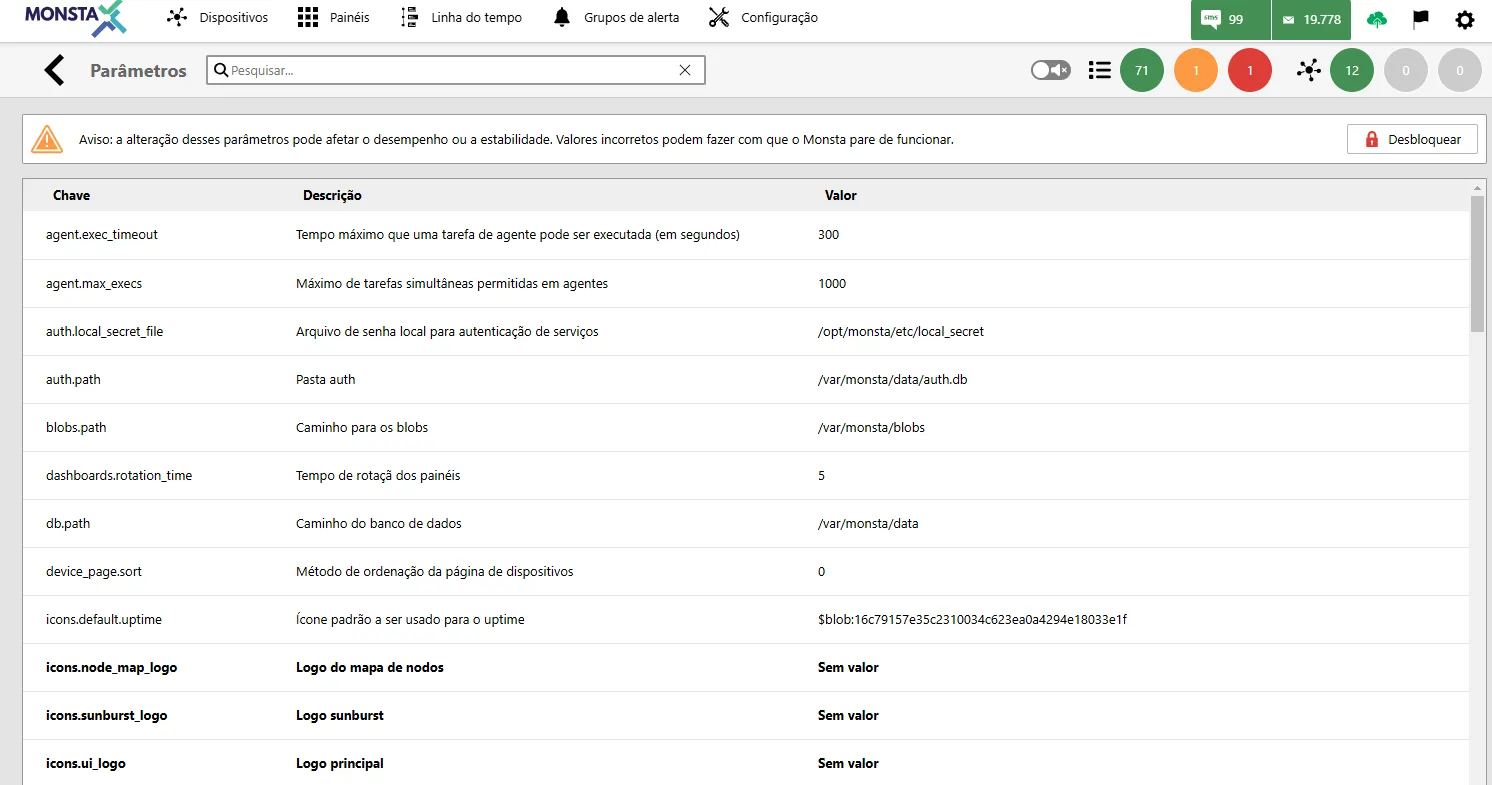The width and height of the screenshot is (1492, 785).
Task: Open the Dispositivos menu
Action: pos(217,18)
